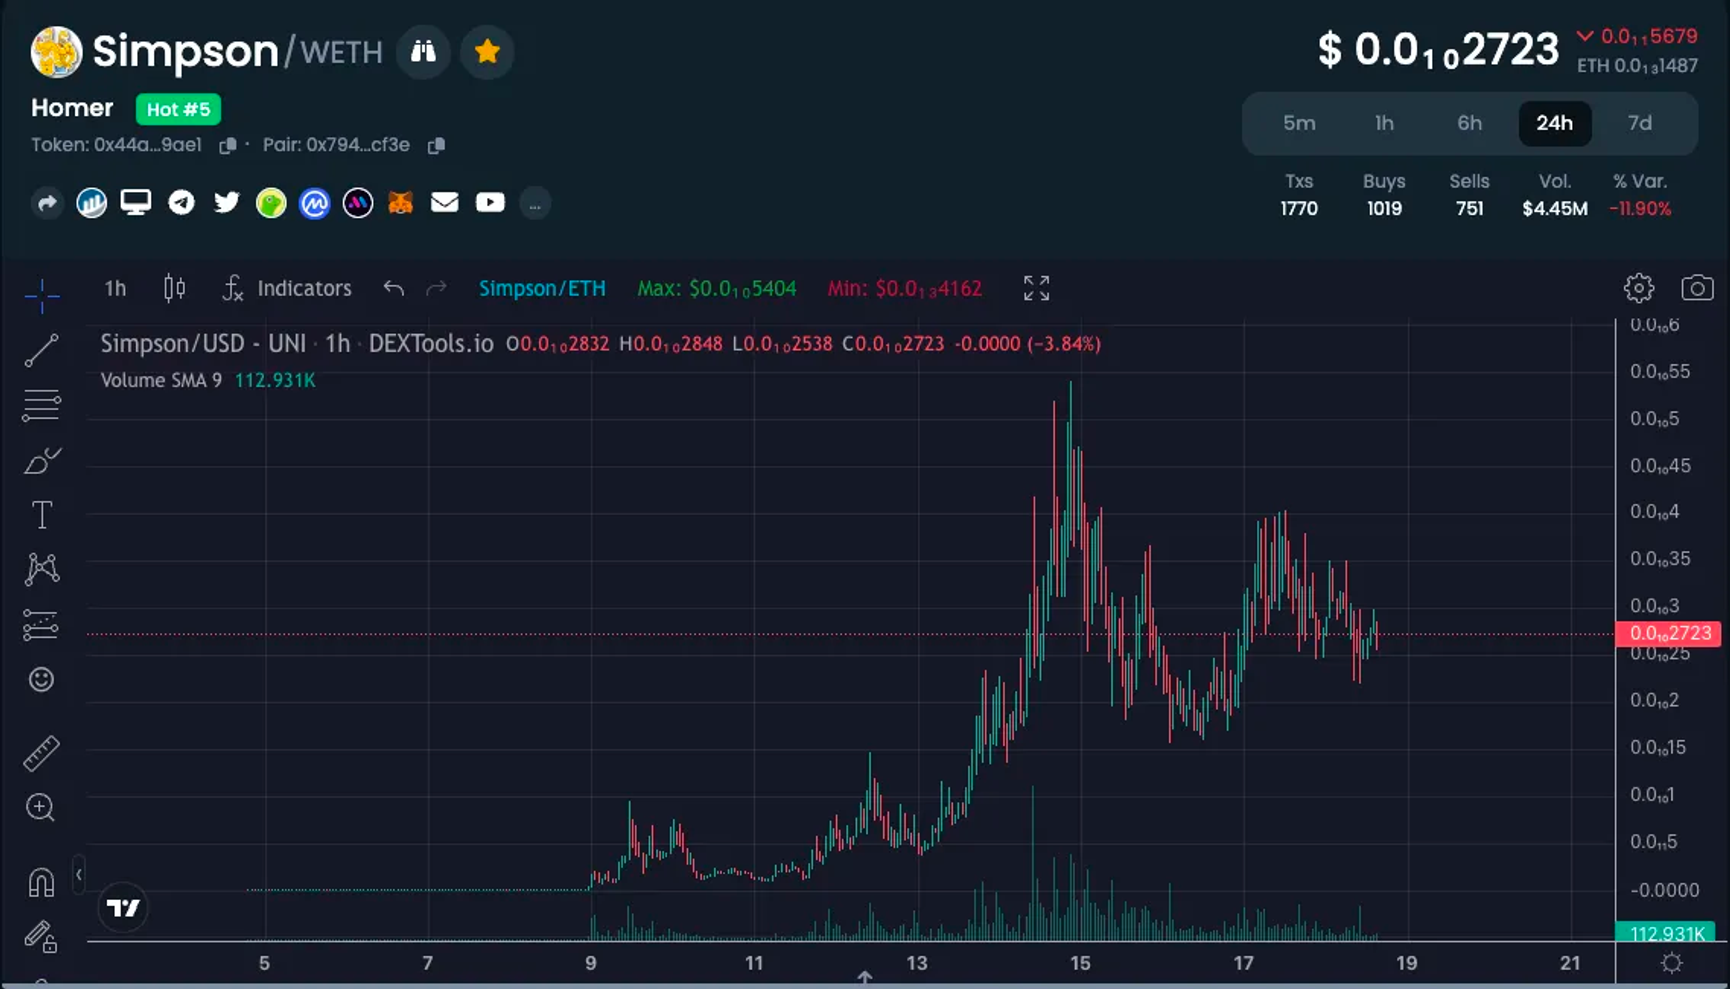Screen dimensions: 1730x989
Task: Open the YouTube play icon
Action: [x=490, y=203]
